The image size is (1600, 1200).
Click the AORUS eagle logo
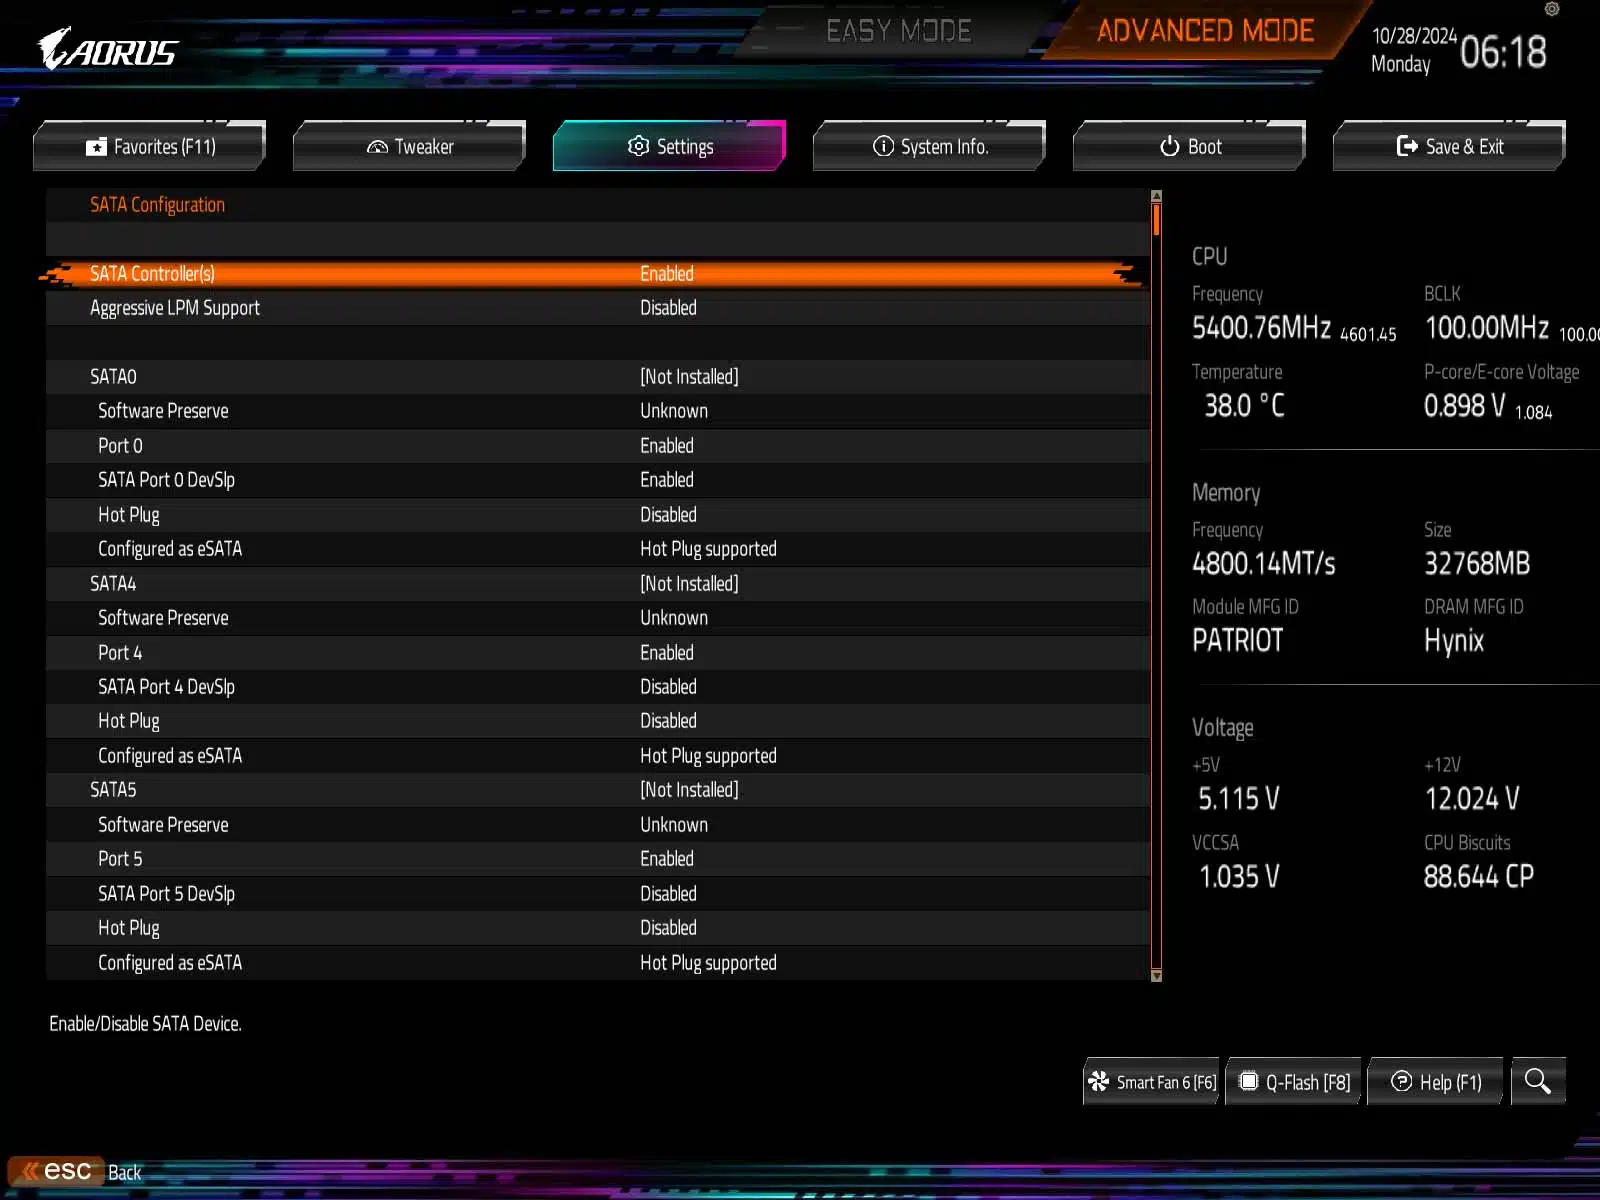pos(108,48)
